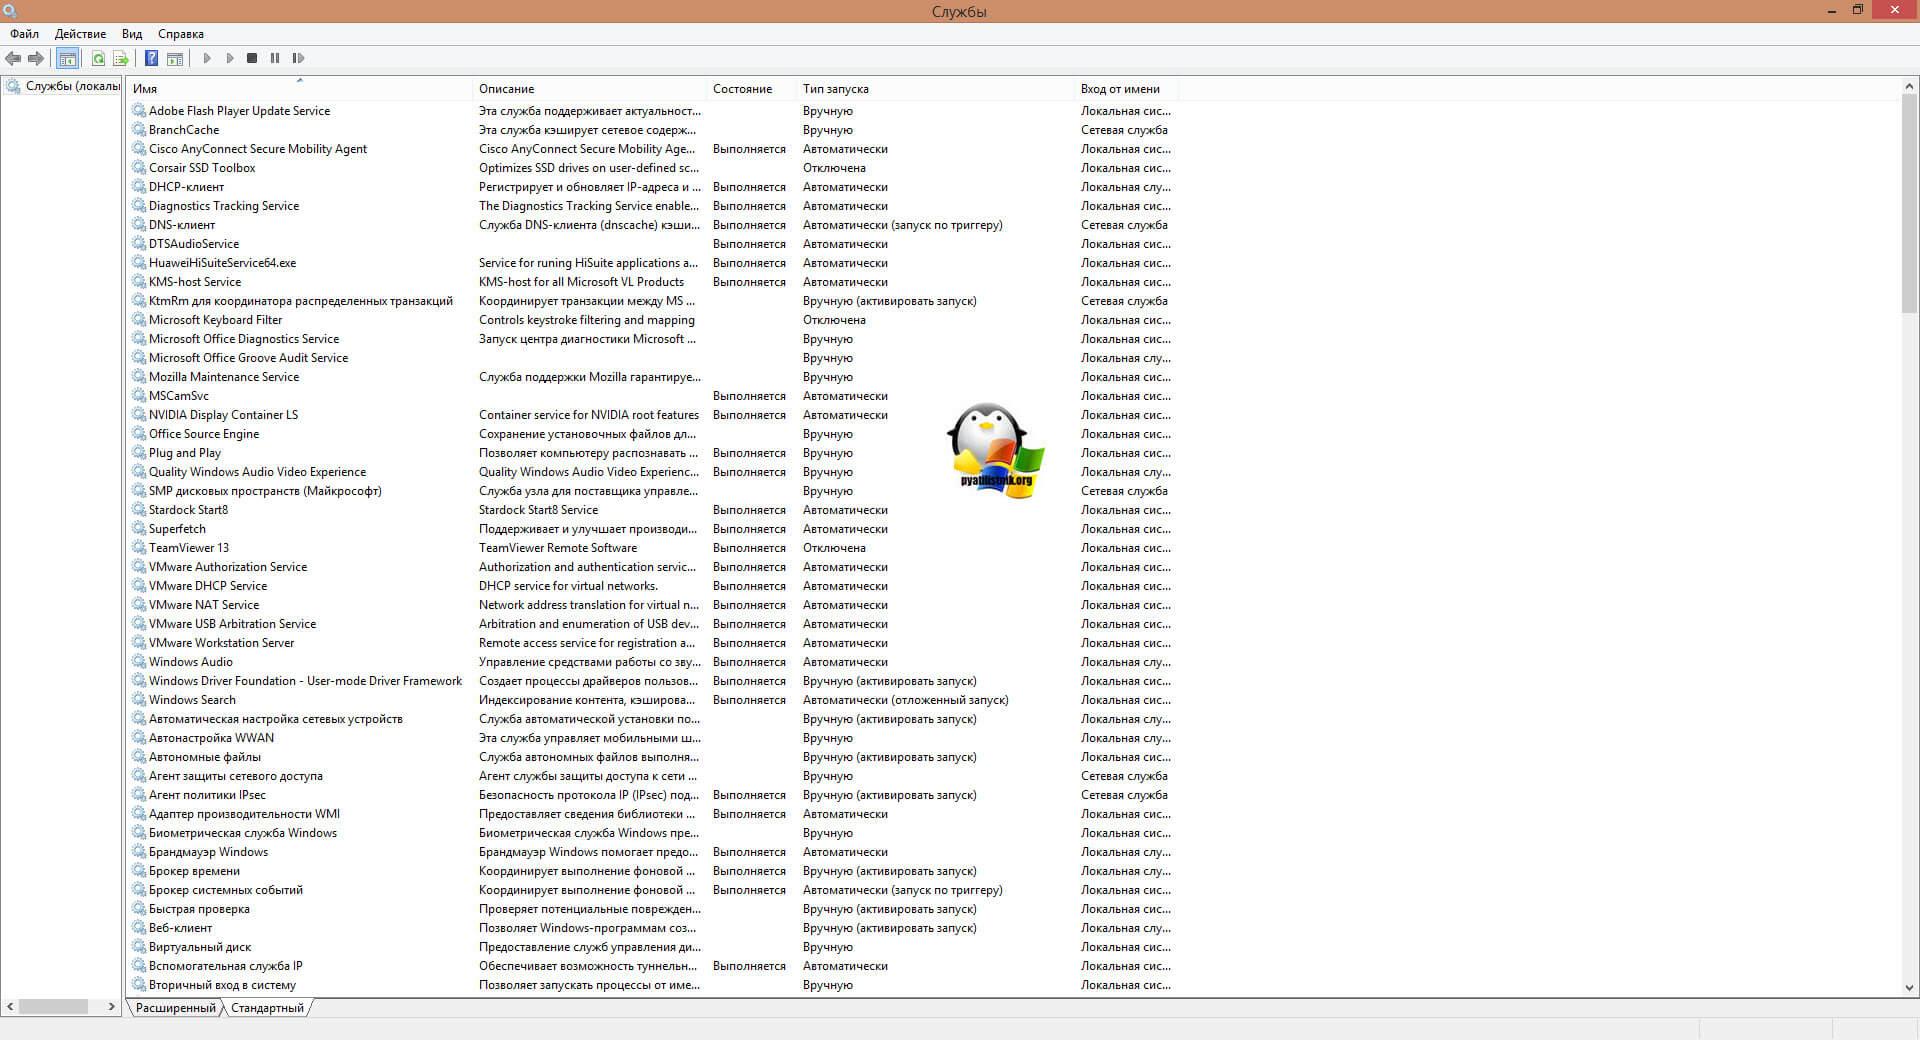The width and height of the screenshot is (1920, 1040).
Task: Click the Restart service icon
Action: pyautogui.click(x=298, y=58)
